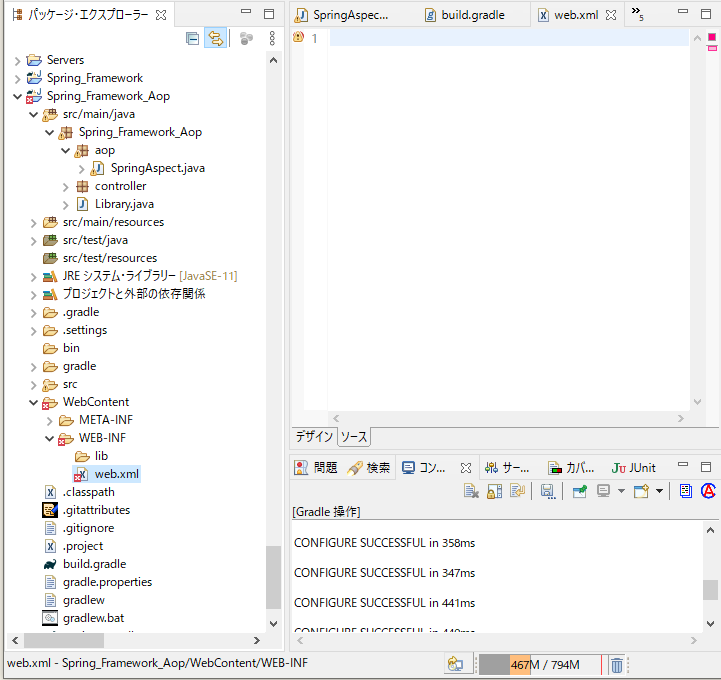Image resolution: width=721 pixels, height=680 pixels.
Task: Collapse the src/main/java folder
Action: pos(34,114)
